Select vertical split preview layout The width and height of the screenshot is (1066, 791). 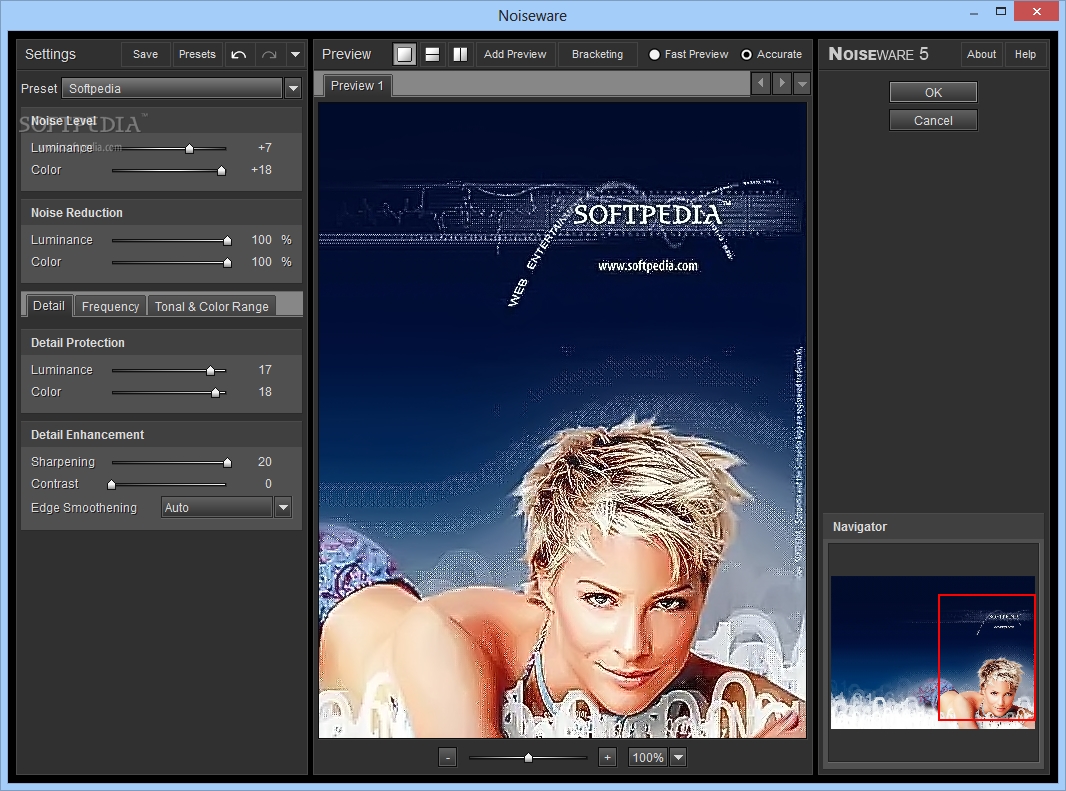coord(460,54)
